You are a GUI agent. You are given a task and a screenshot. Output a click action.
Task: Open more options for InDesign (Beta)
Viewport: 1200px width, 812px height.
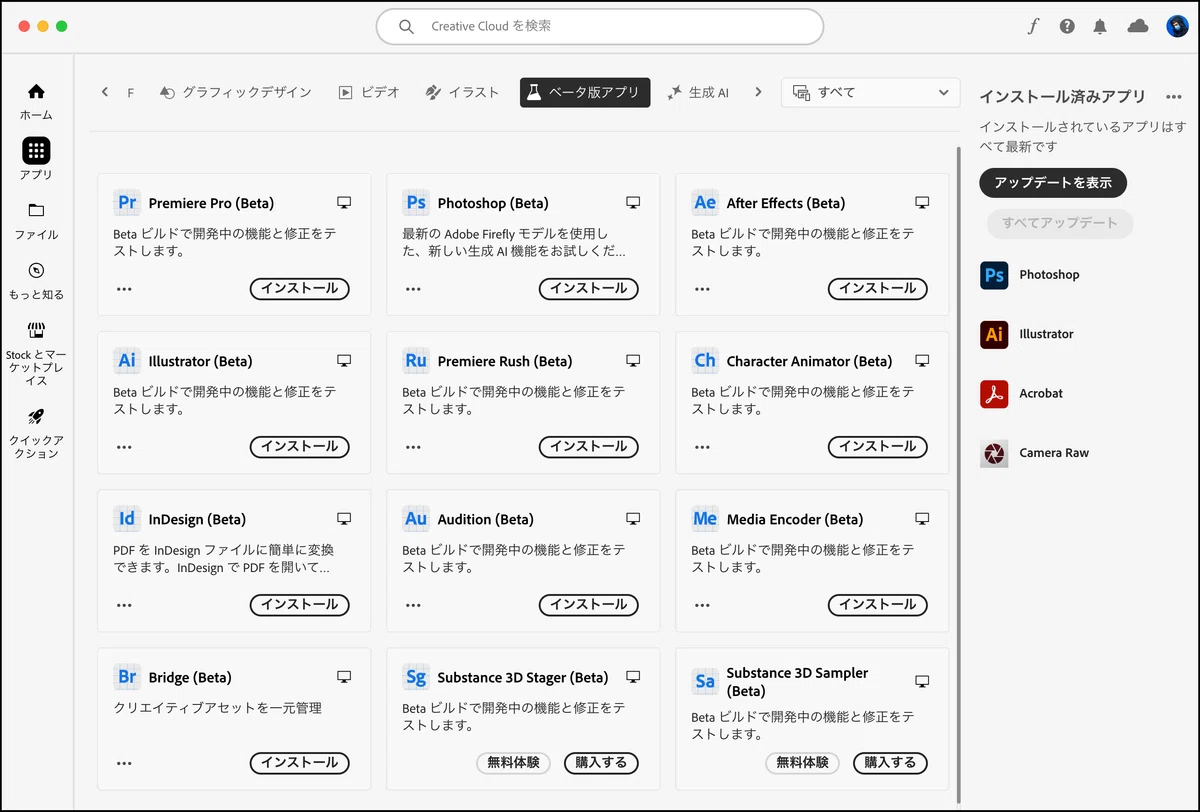coord(124,605)
